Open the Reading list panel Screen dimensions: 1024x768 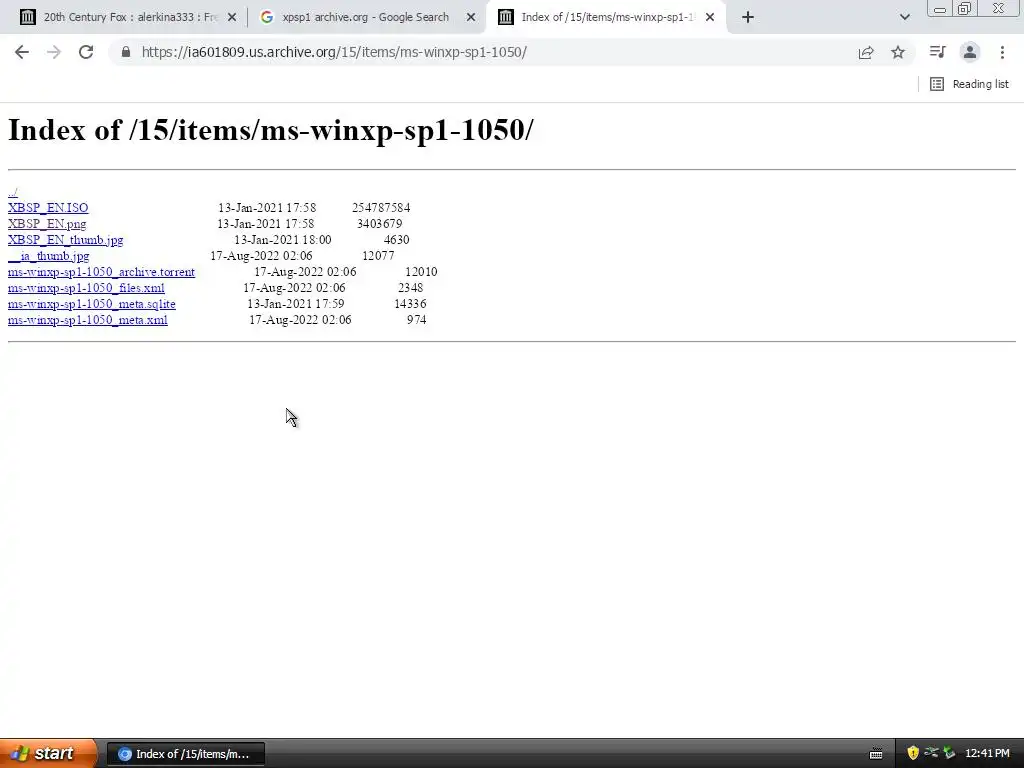(x=969, y=84)
